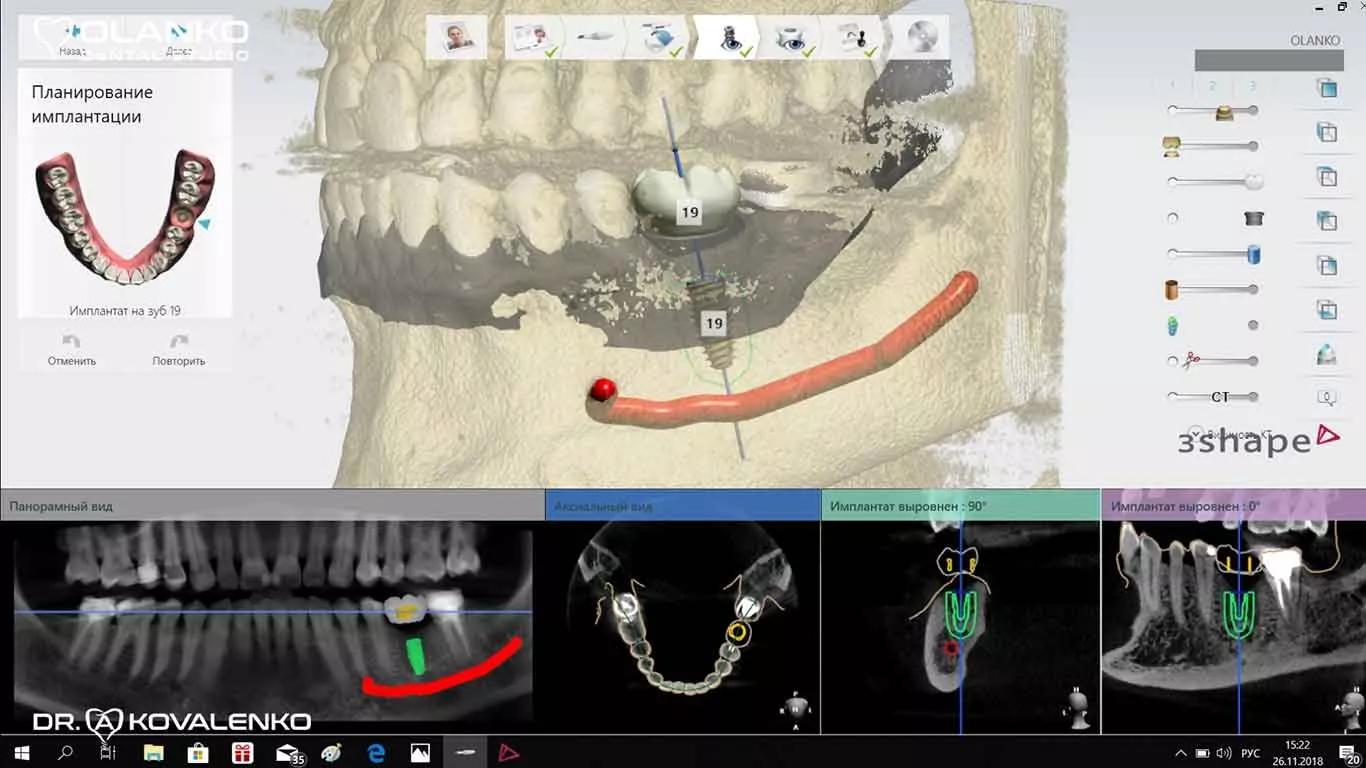Open the OLANKO dropdown header bar
Viewport: 1366px width, 768px height.
point(1270,58)
